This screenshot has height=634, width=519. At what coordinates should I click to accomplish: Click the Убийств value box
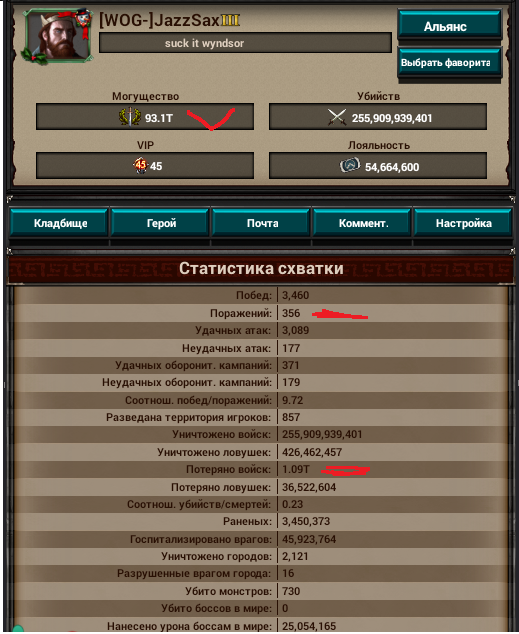(x=378, y=117)
